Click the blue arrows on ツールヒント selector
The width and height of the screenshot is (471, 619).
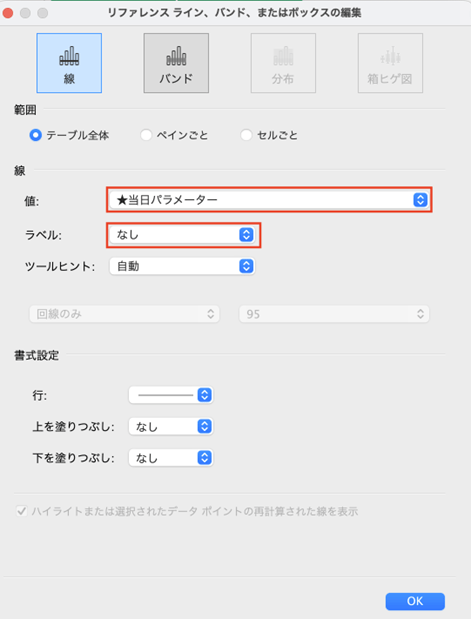246,266
